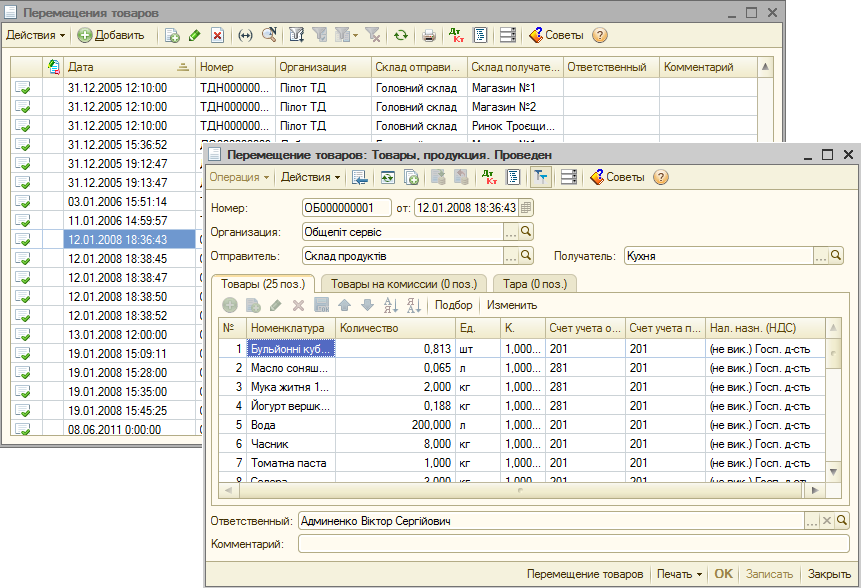Click the help icon in document window
861x588 pixels.
pos(661,177)
